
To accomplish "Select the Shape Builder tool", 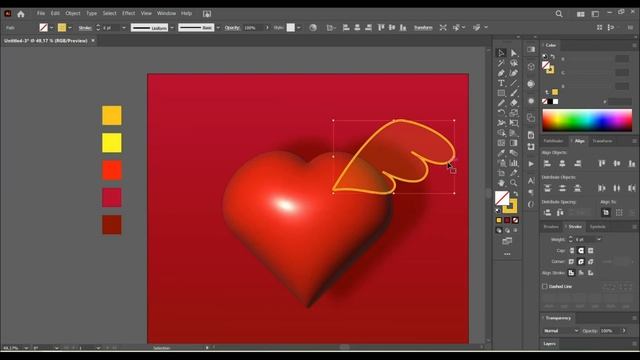I will point(501,133).
